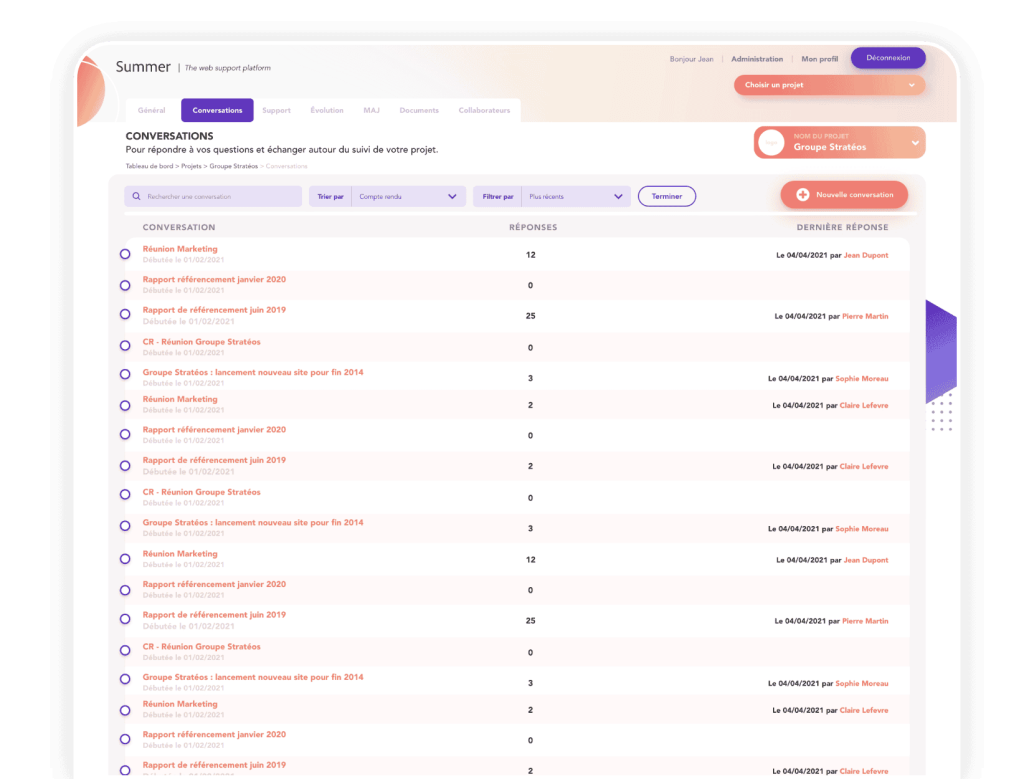Viewport: 1024px width, 779px height.
Task: Tick the first Rapport référencement janvier 2020 radio
Action: point(125,285)
